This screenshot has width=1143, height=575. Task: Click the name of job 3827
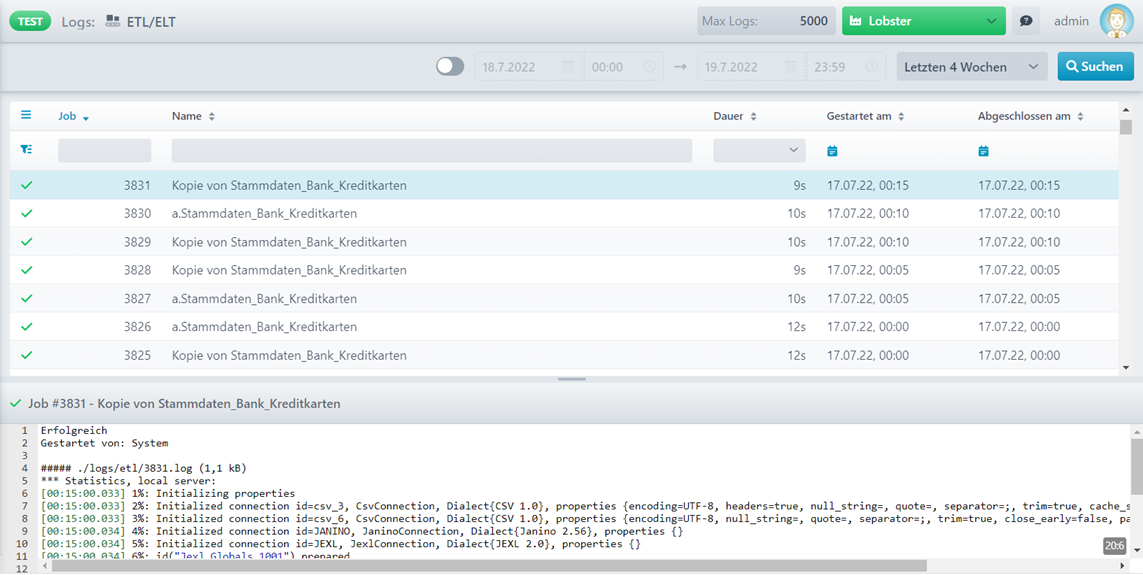(x=265, y=298)
